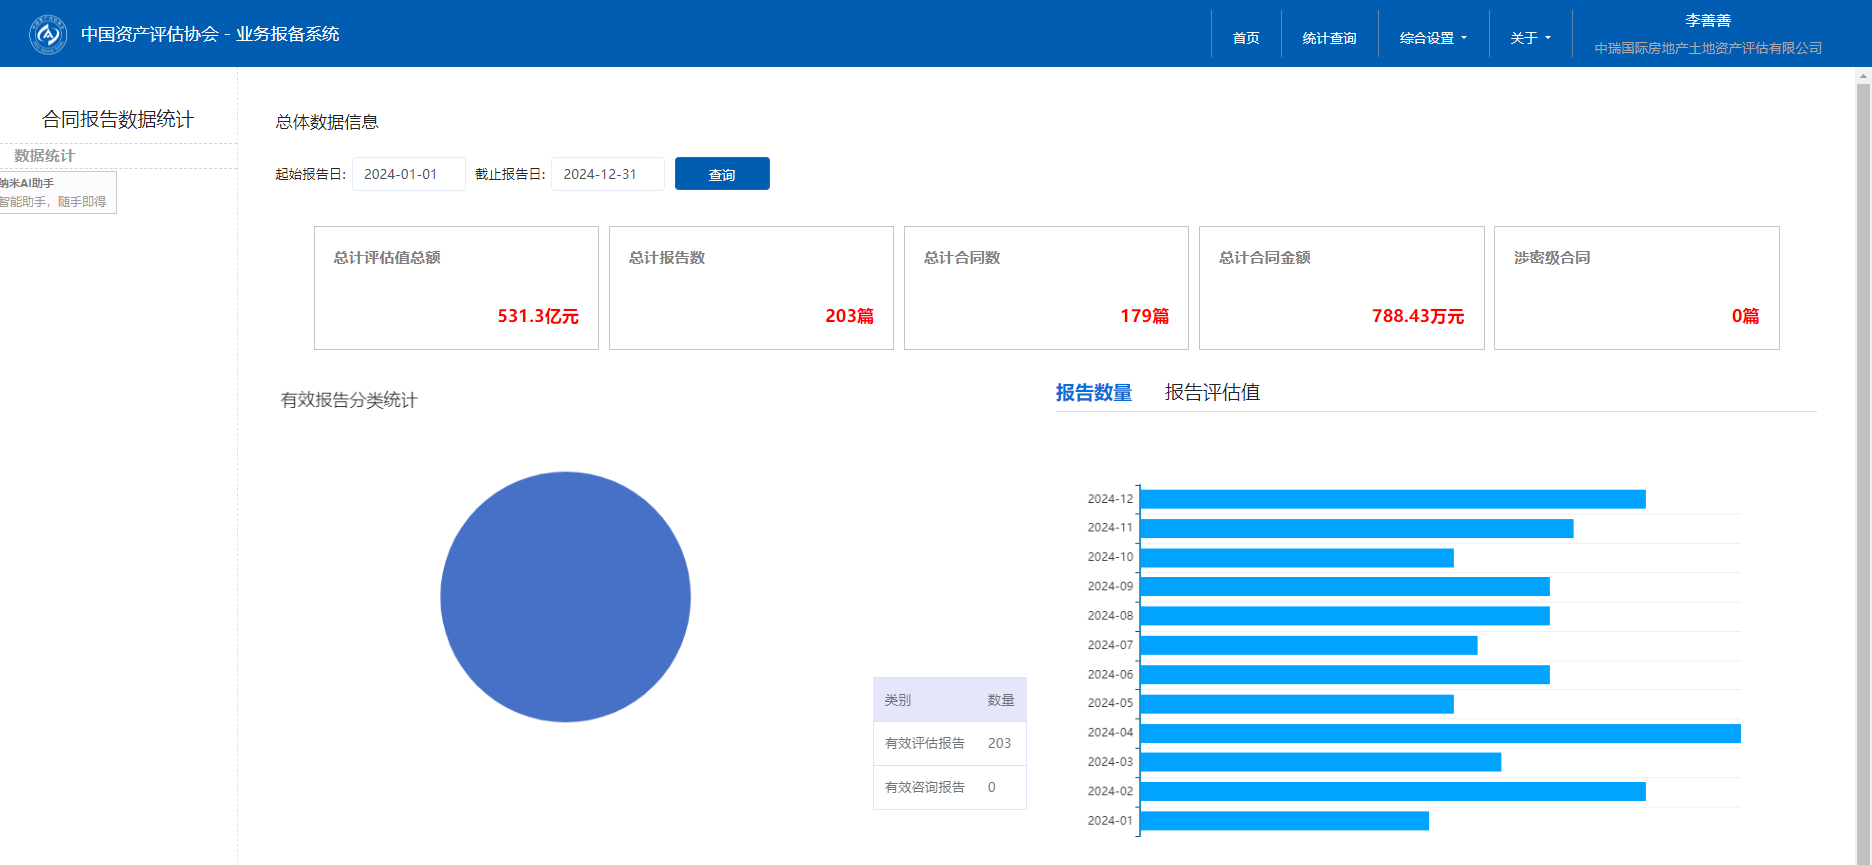Expand the 关于 dropdown menu
Screen dimensions: 1872x865
1530,38
